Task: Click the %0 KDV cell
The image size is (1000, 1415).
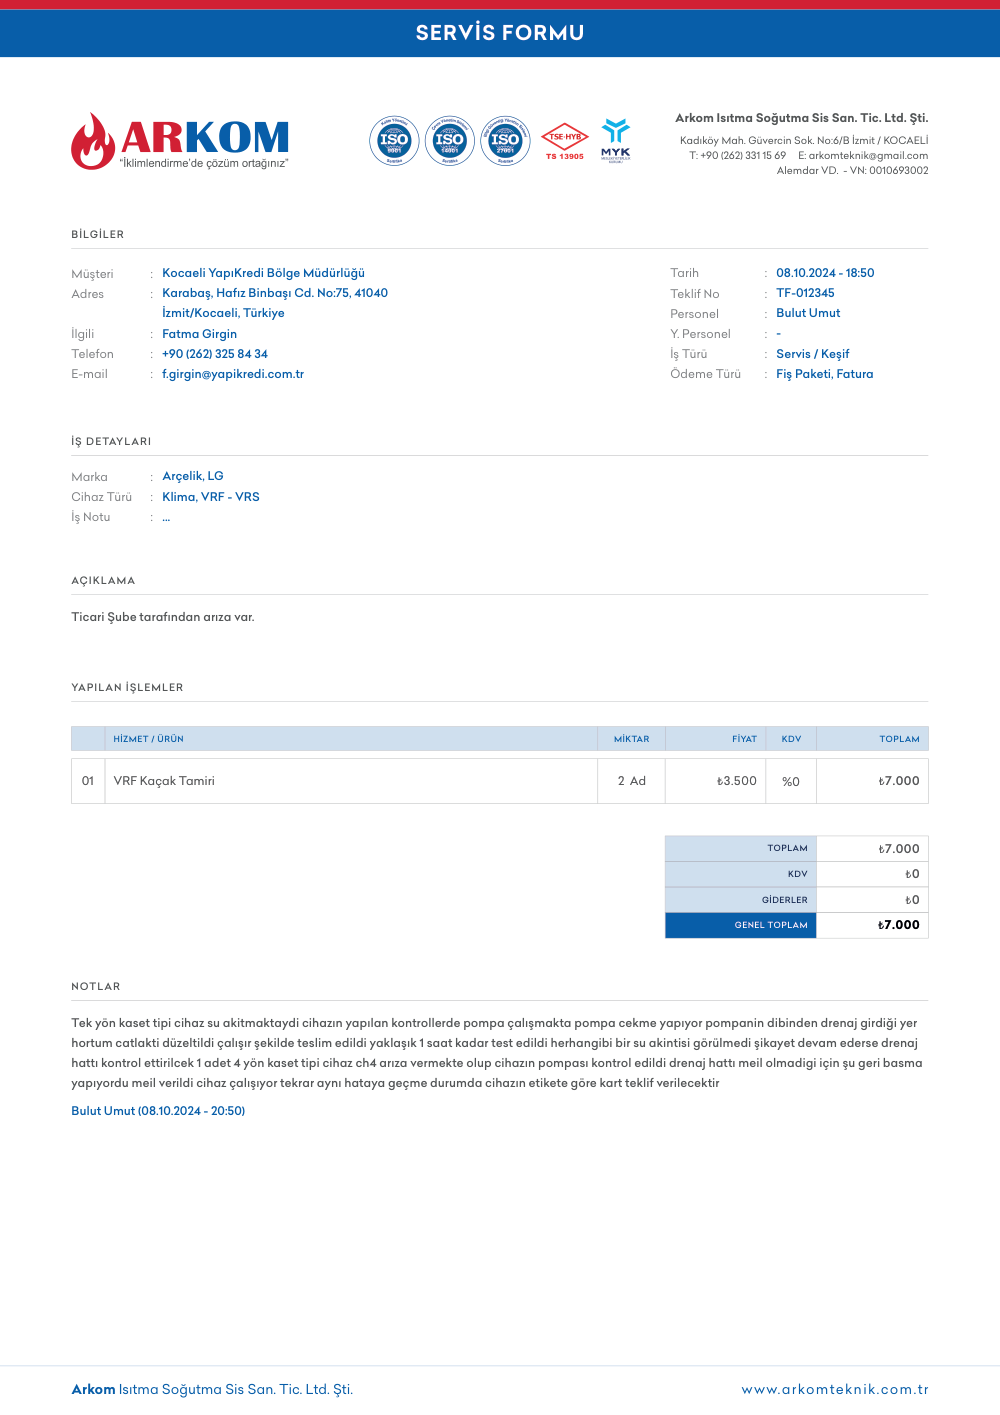Action: [791, 781]
